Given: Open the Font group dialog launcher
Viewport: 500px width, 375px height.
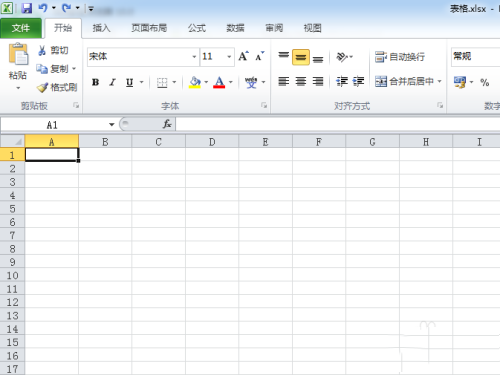Looking at the screenshot, I should tap(264, 106).
